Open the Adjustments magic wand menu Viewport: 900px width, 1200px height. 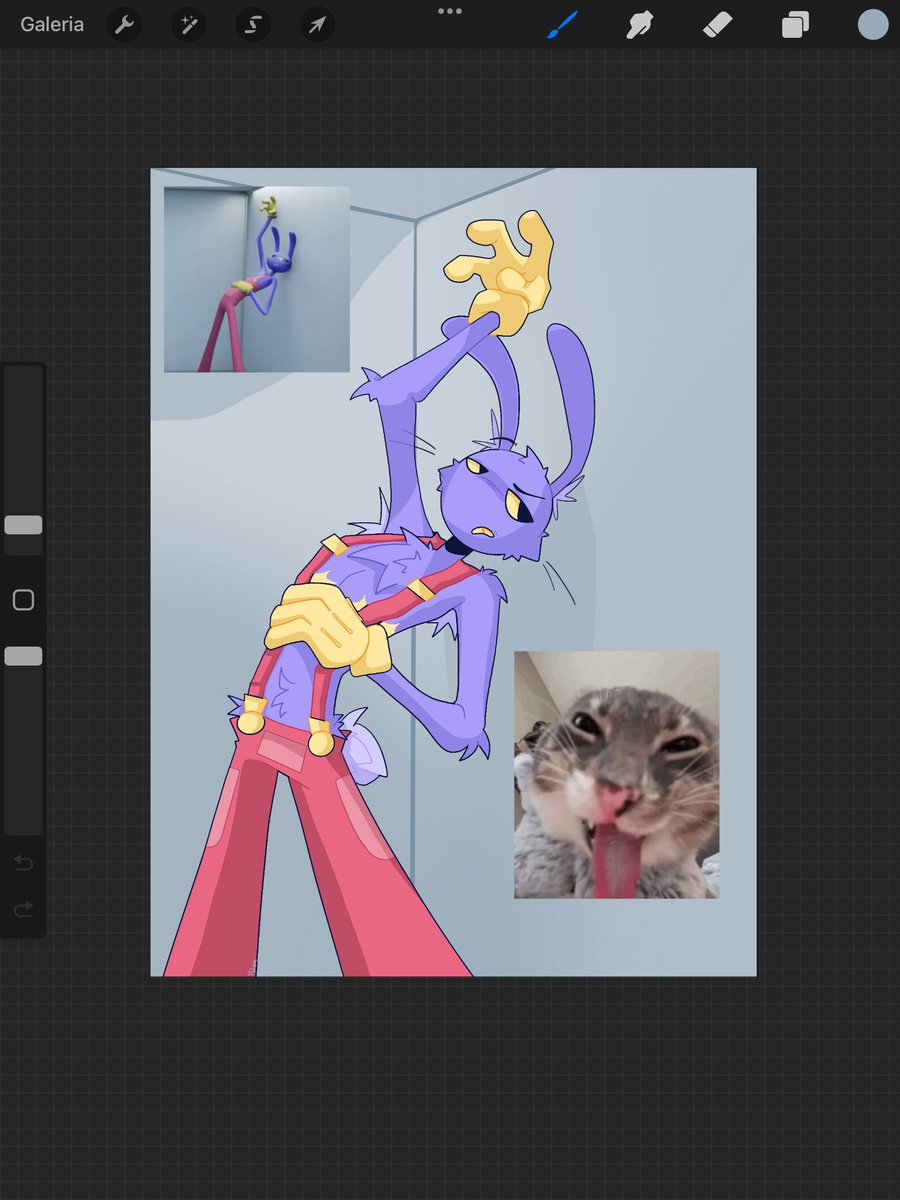tap(188, 25)
